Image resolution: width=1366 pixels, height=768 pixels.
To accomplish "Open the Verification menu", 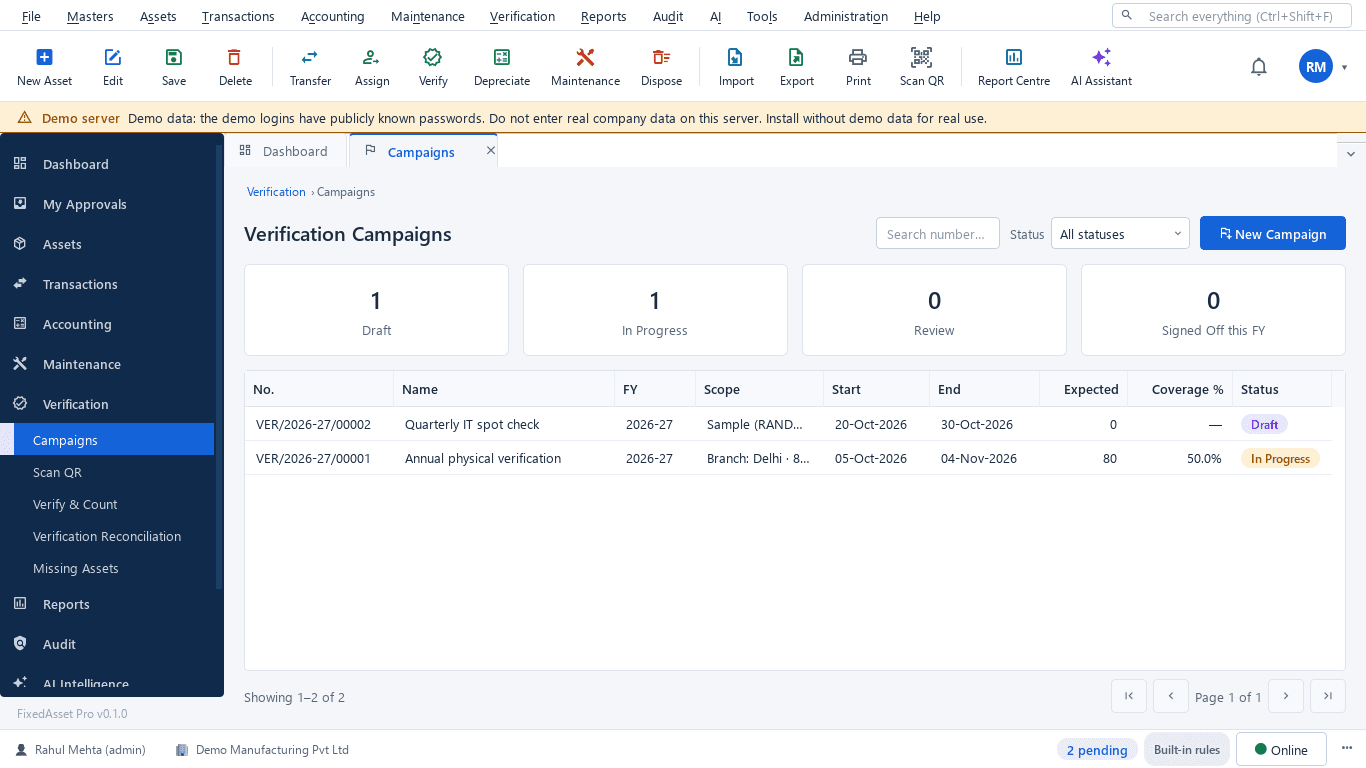I will 522,16.
